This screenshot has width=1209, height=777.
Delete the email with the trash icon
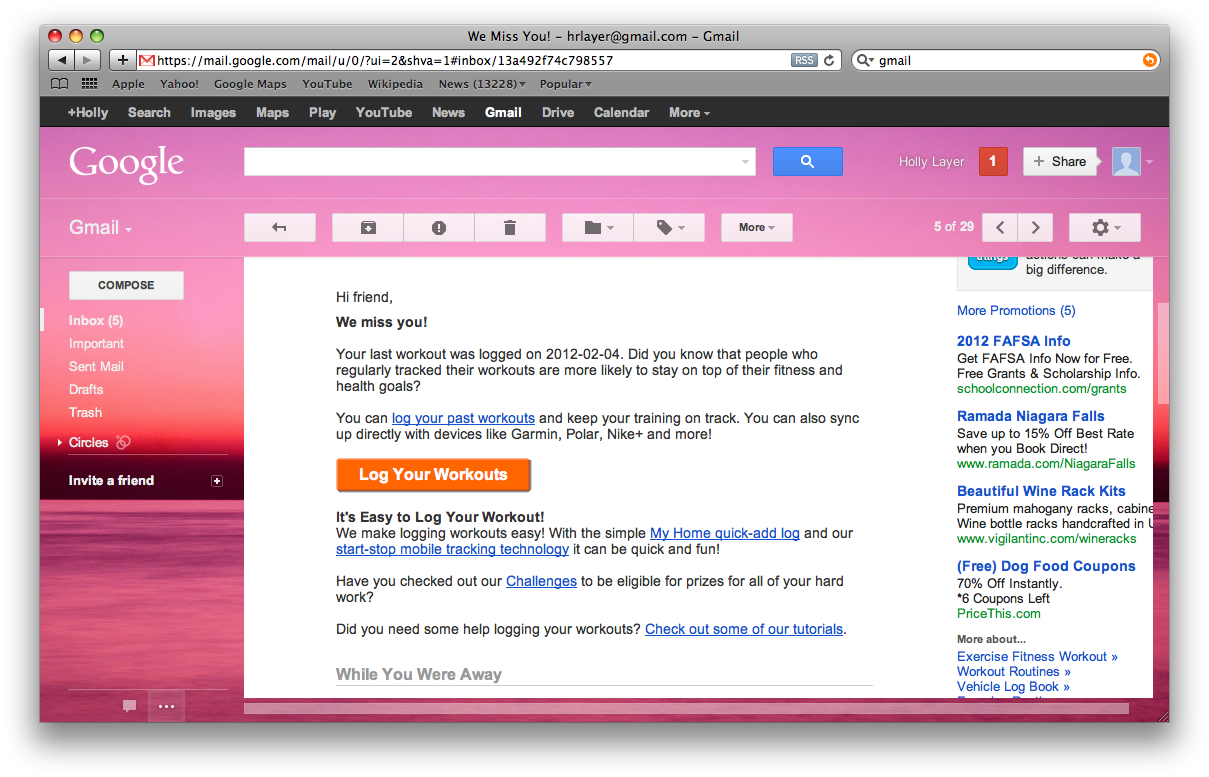[x=510, y=228]
